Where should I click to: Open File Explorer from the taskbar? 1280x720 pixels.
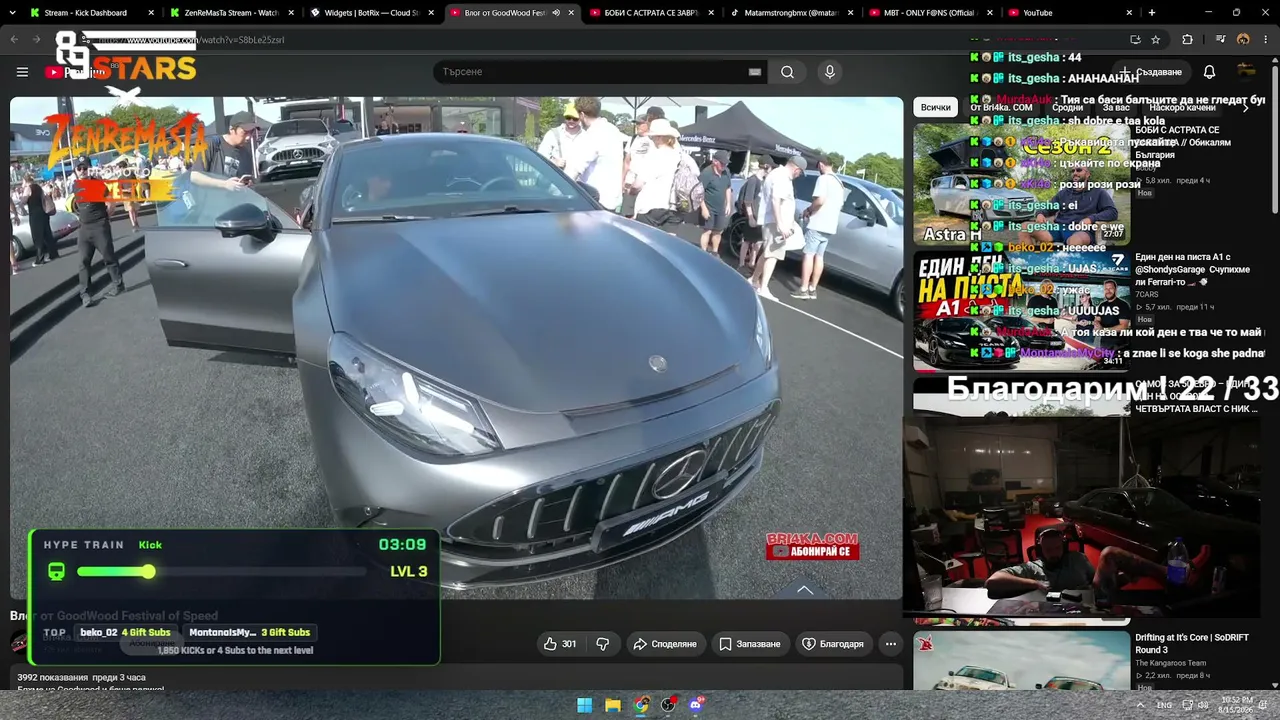[x=613, y=705]
